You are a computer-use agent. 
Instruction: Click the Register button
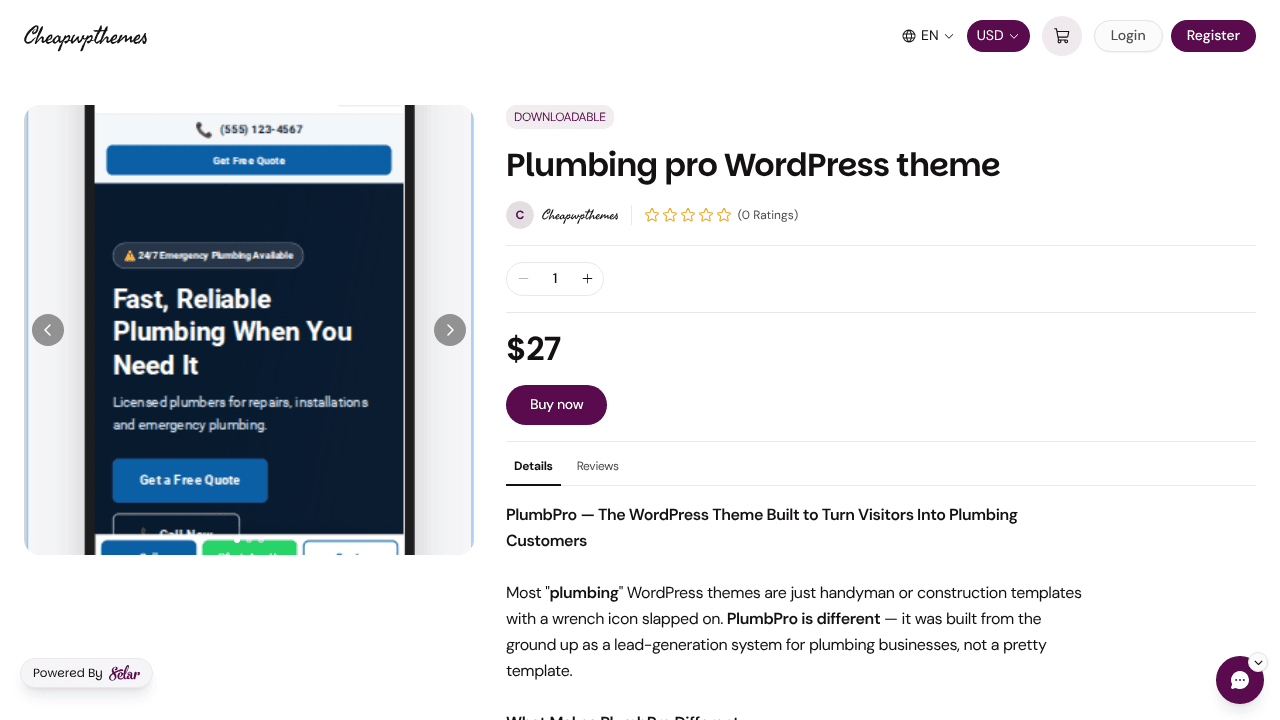click(x=1213, y=36)
